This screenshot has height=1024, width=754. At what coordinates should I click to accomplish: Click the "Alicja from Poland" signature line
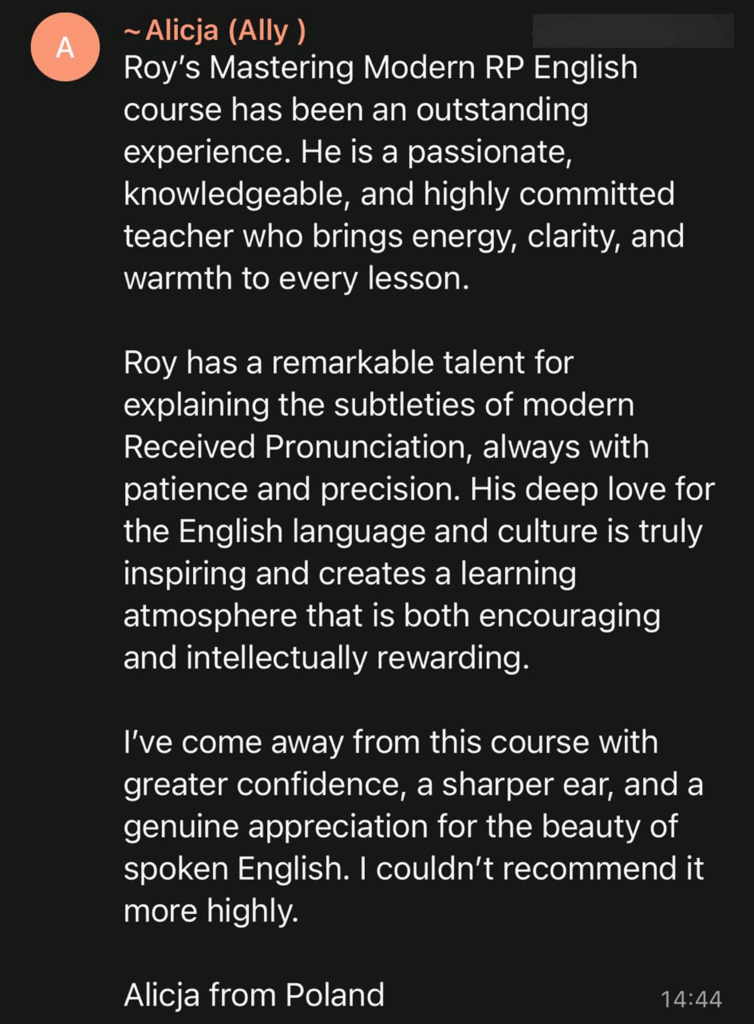254,995
